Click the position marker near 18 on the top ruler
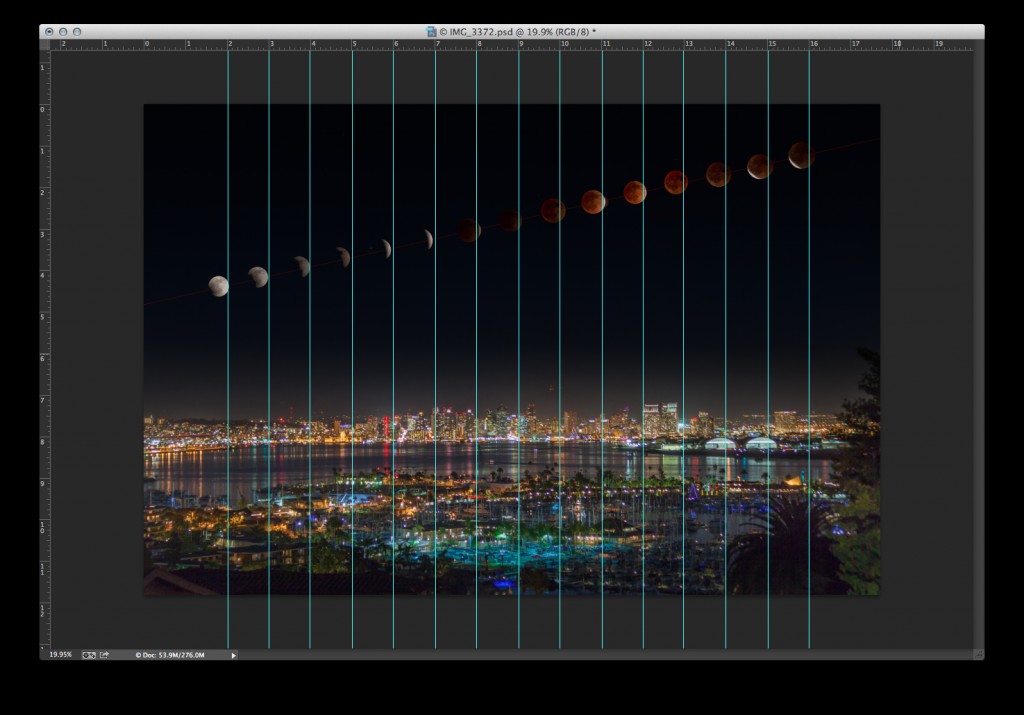This screenshot has width=1024, height=715. pyautogui.click(x=898, y=44)
